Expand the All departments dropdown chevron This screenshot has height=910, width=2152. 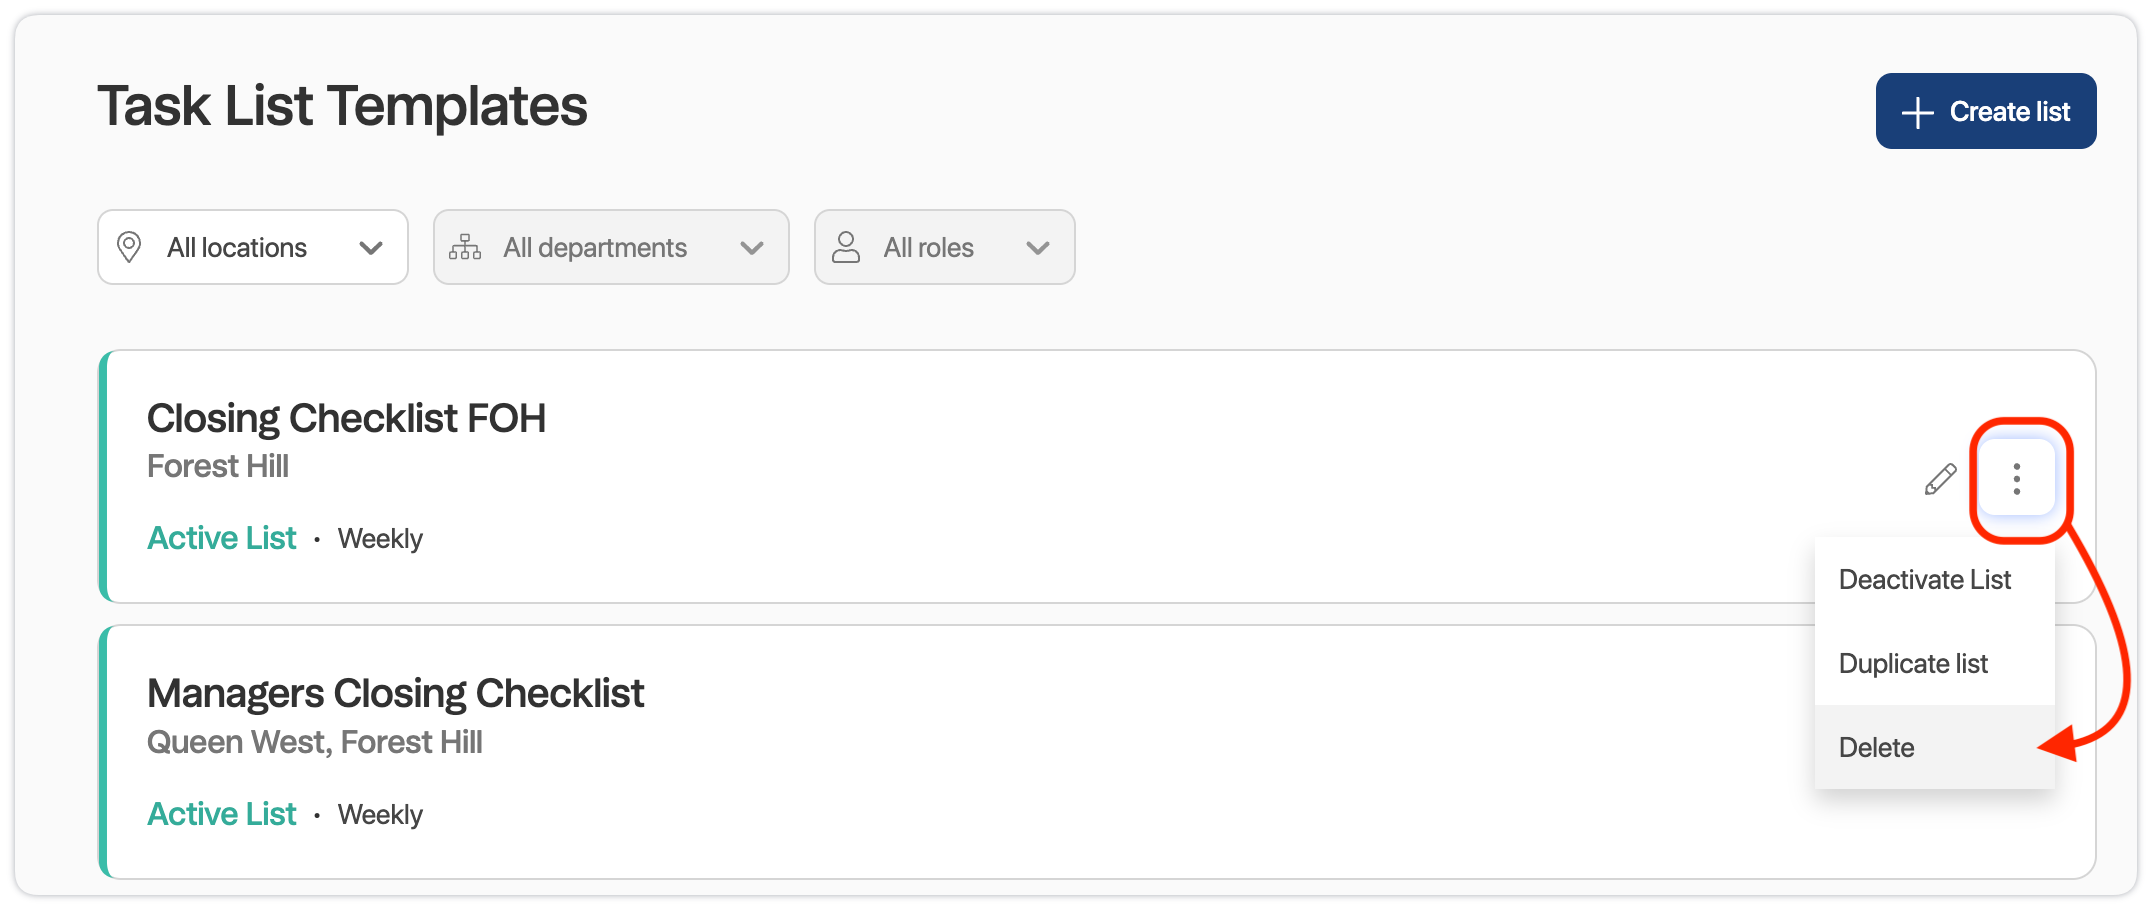click(752, 248)
